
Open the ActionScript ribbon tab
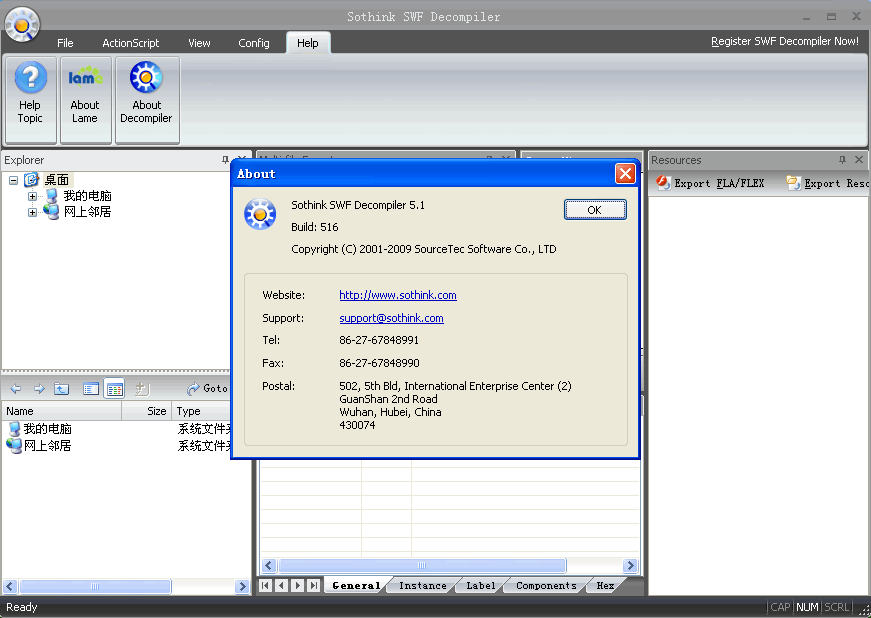pyautogui.click(x=131, y=43)
